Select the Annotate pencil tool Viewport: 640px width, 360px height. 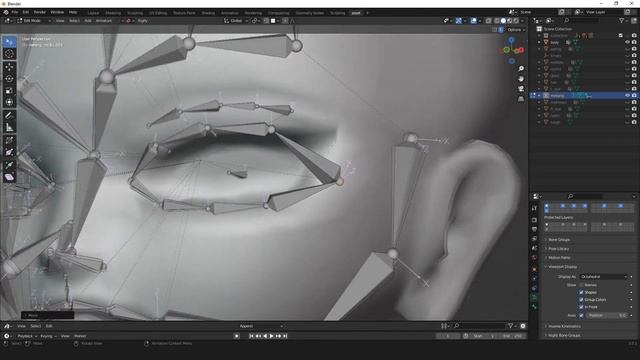pyautogui.click(x=9, y=116)
